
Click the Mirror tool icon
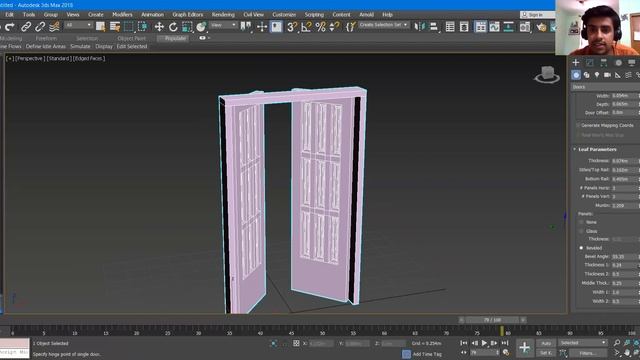click(x=419, y=27)
